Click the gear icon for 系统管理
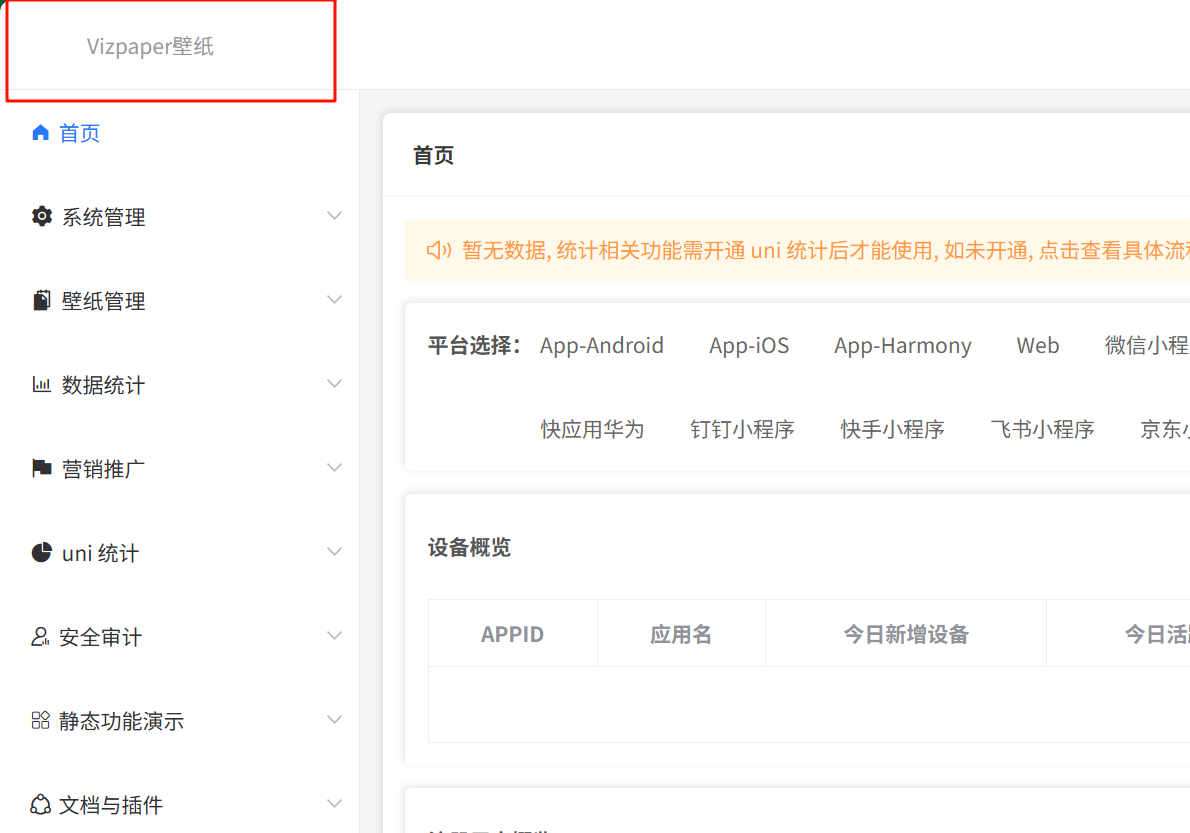The image size is (1190, 833). coord(42,216)
